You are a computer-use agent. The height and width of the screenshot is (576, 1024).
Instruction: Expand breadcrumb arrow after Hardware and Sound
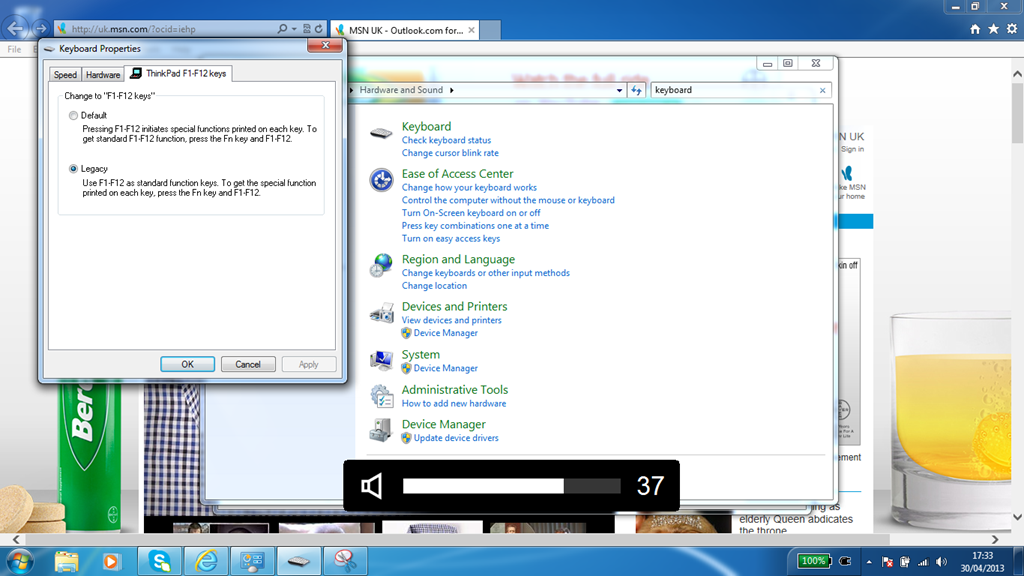pos(452,90)
